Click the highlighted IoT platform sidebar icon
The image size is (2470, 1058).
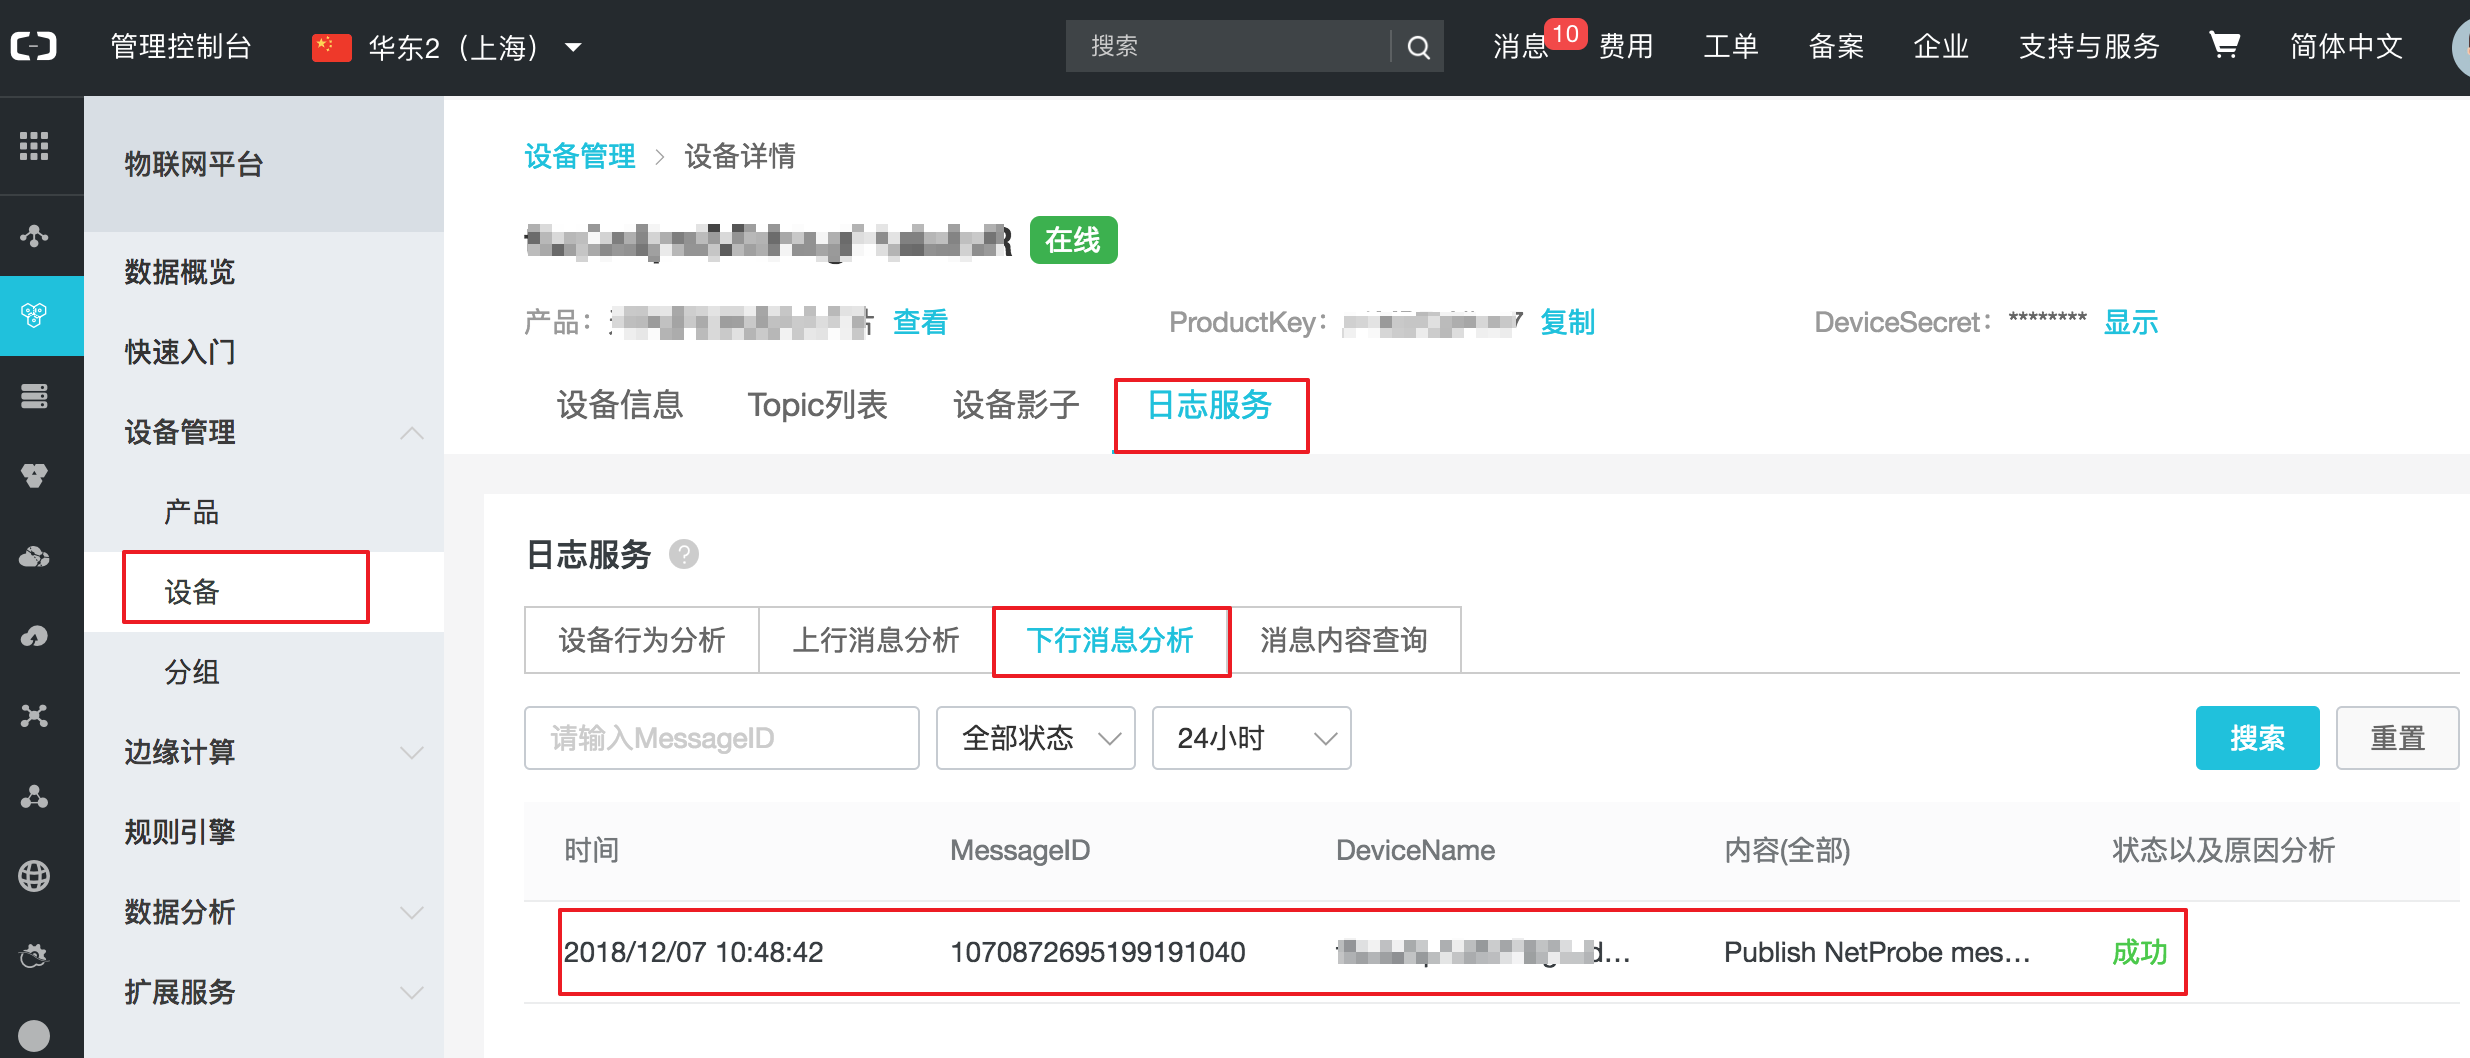coord(34,316)
